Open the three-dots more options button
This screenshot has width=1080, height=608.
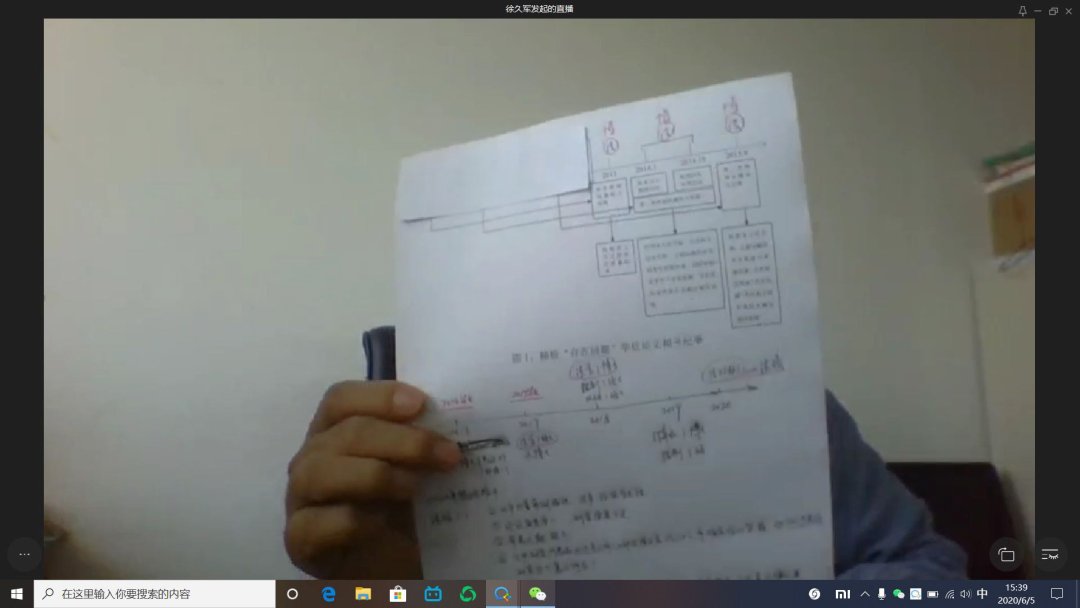tap(24, 553)
